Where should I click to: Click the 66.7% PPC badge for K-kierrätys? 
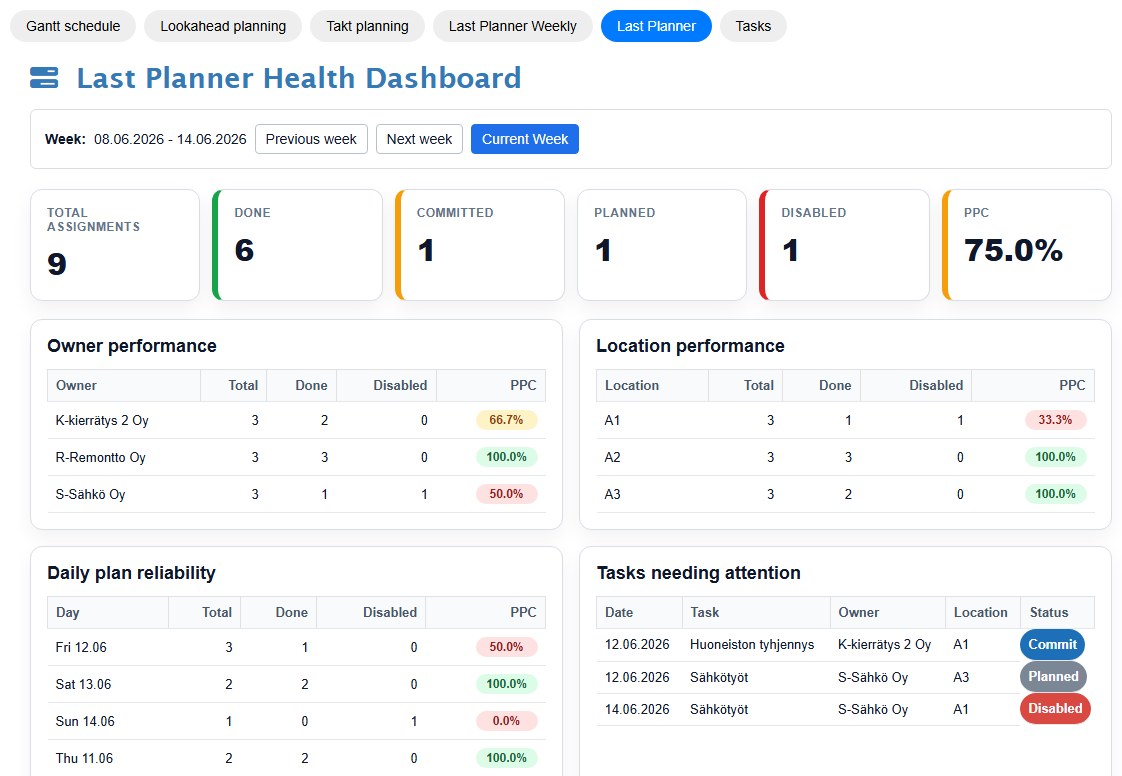tap(506, 420)
